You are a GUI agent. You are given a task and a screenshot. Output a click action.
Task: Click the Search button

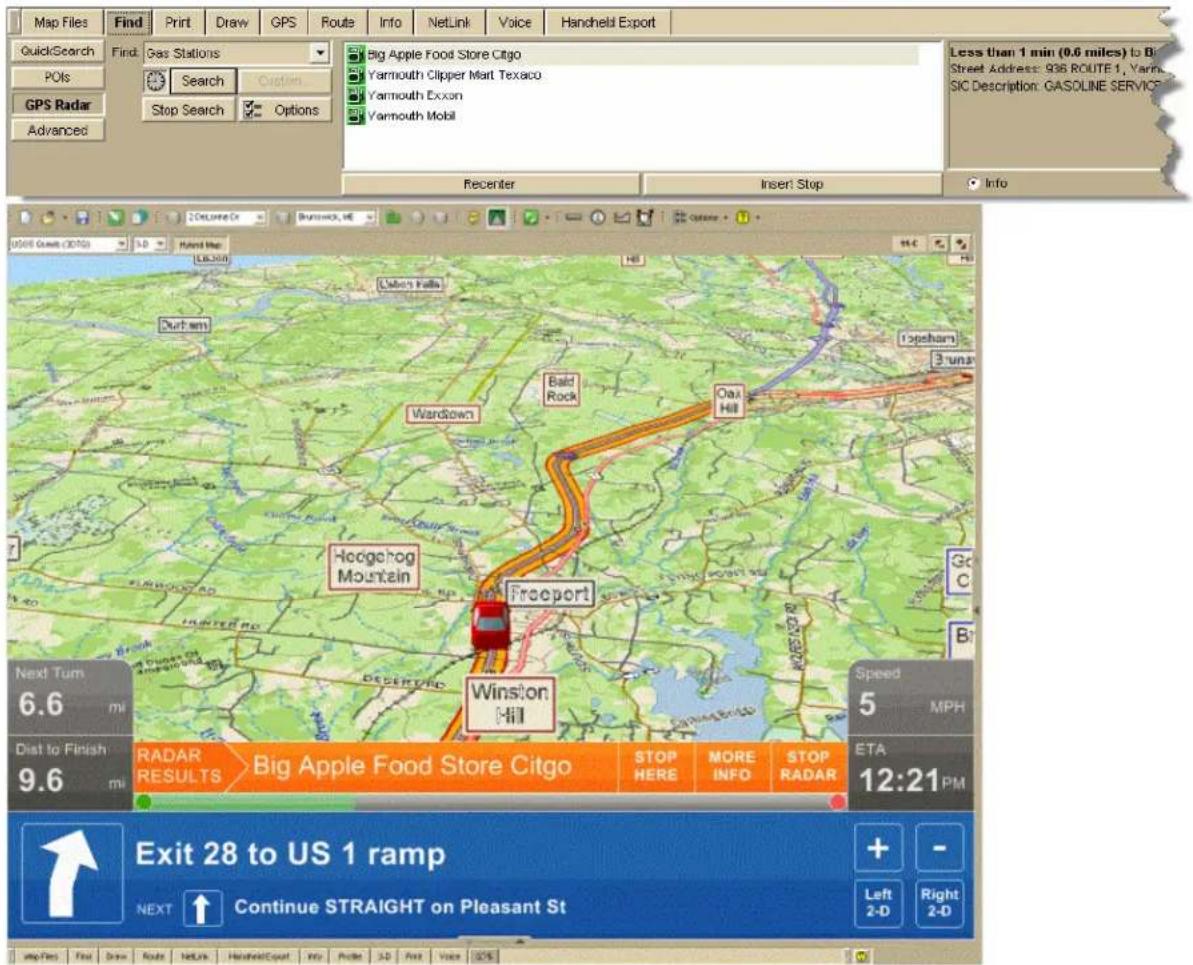(202, 81)
